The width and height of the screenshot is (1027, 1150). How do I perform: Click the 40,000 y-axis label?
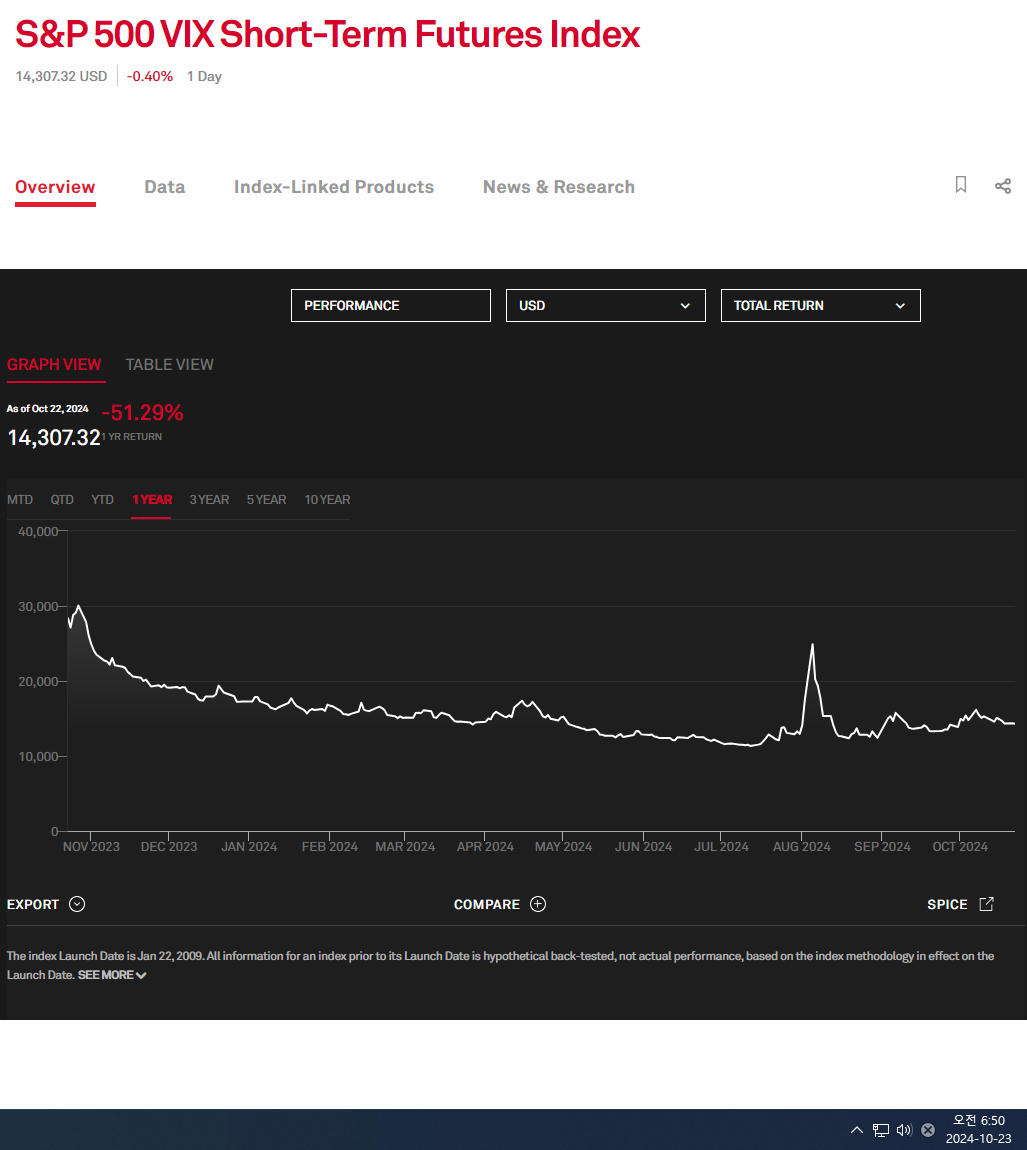coord(38,531)
